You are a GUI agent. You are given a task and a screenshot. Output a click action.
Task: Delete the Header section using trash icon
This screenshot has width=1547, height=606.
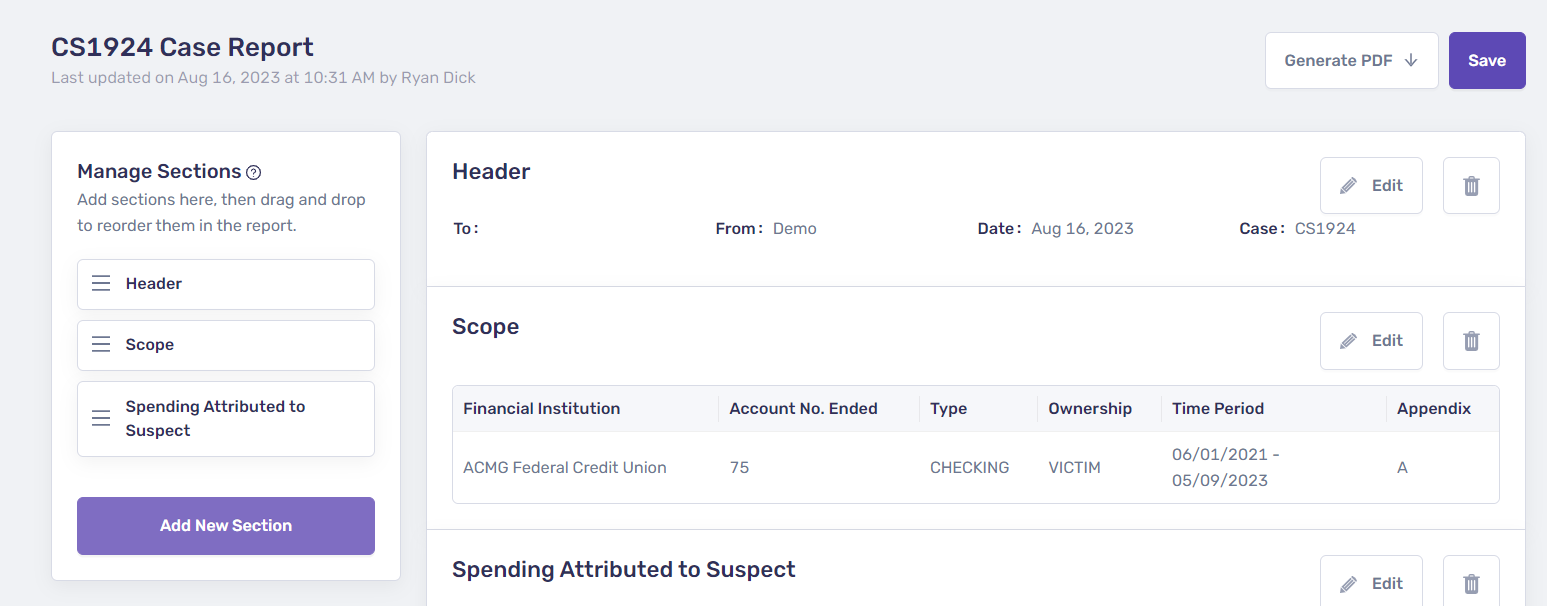coord(1471,186)
